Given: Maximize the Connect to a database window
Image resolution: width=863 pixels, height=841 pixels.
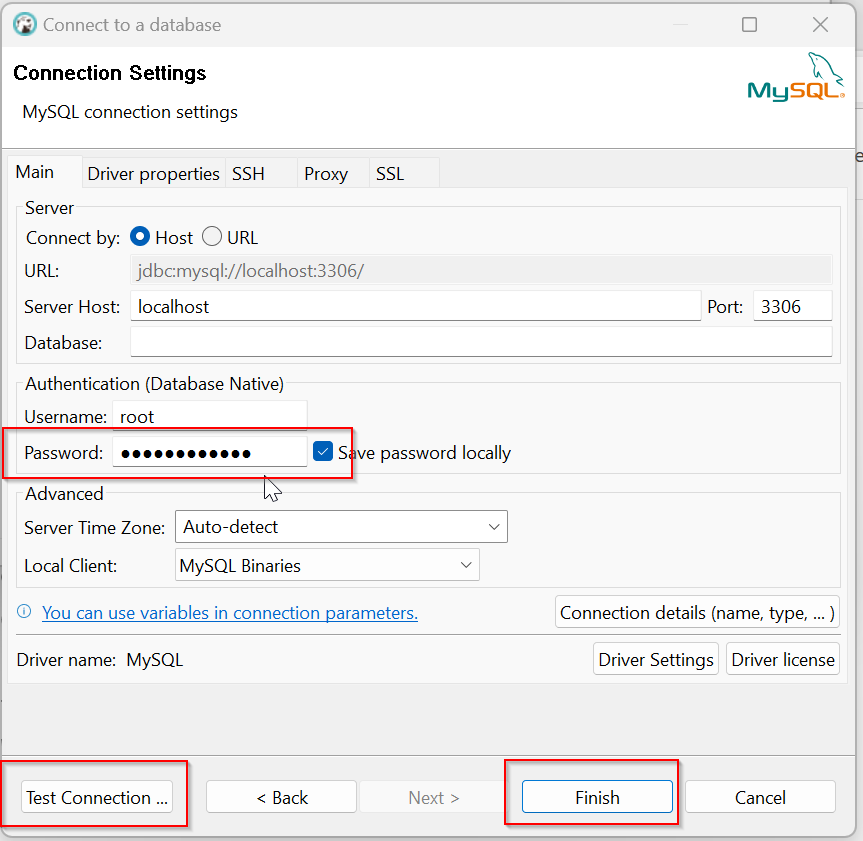Looking at the screenshot, I should (x=749, y=25).
